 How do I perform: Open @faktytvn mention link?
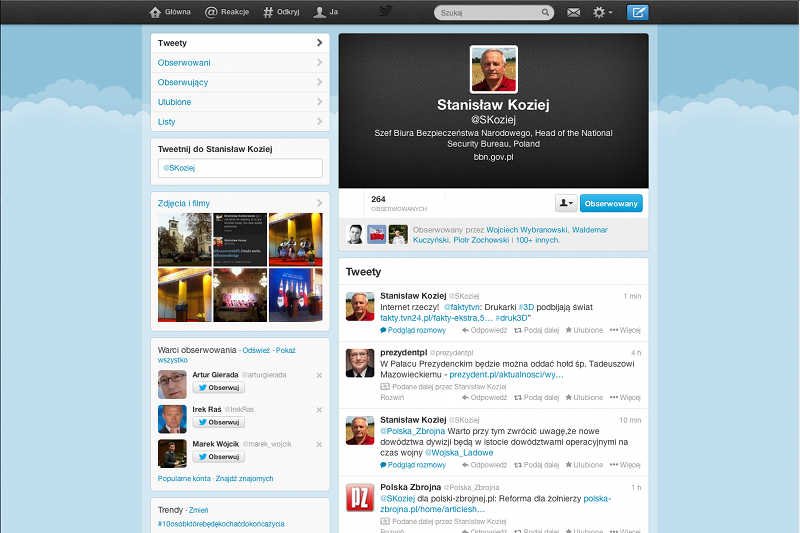click(x=462, y=307)
